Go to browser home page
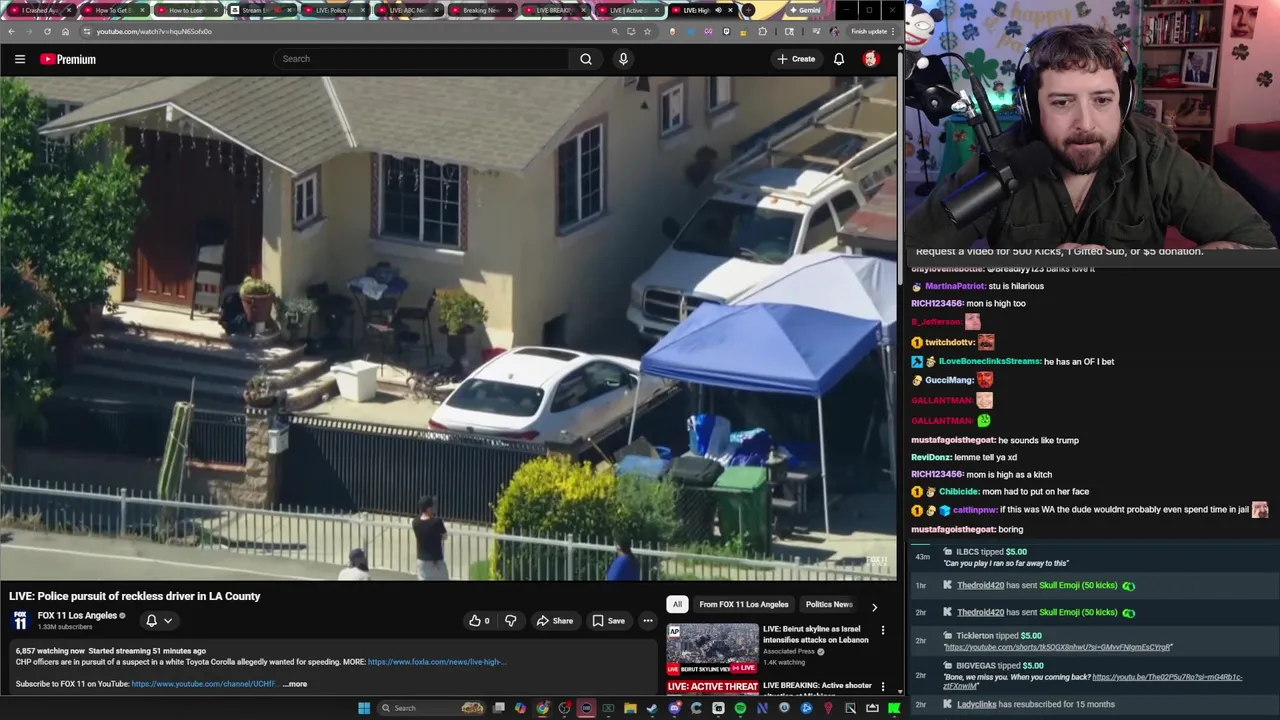The image size is (1280, 720). pyautogui.click(x=66, y=31)
